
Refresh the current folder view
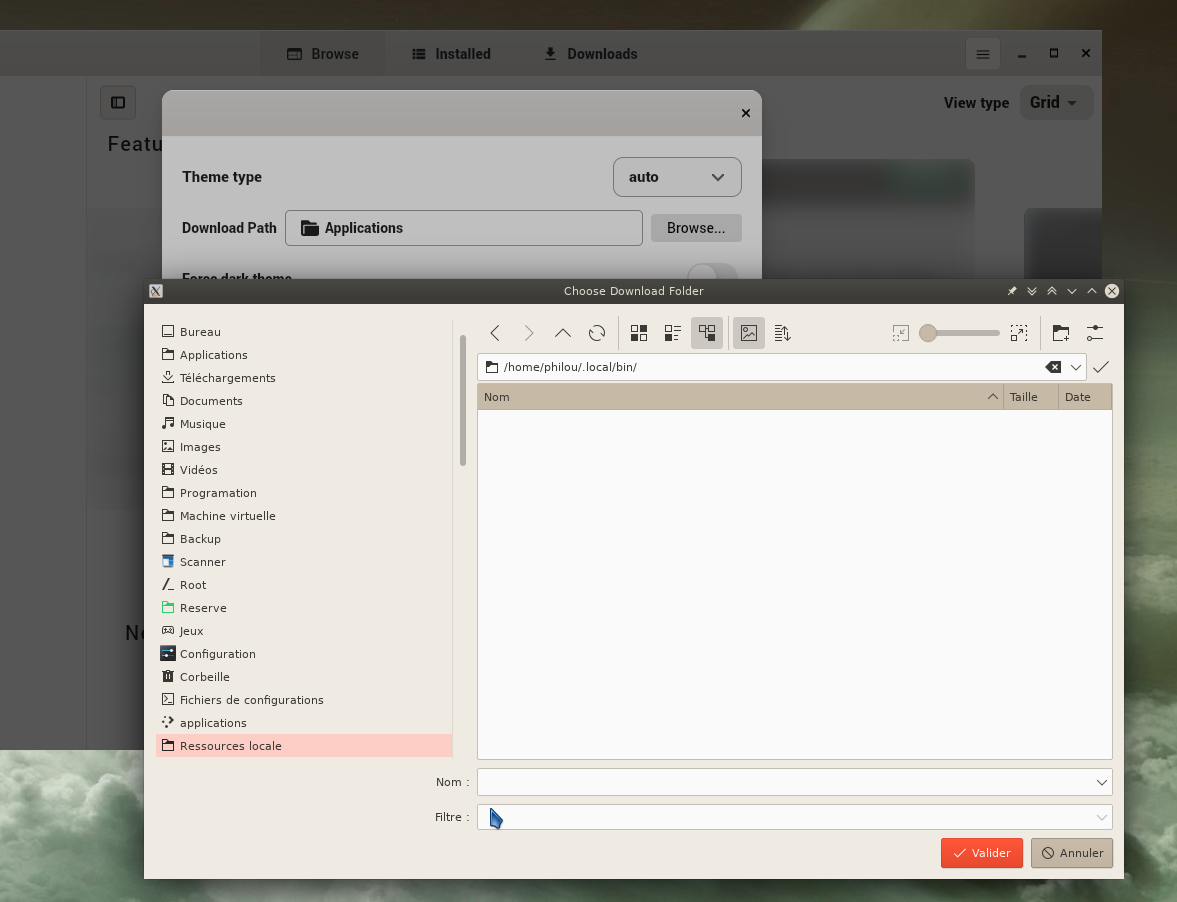[x=596, y=333]
